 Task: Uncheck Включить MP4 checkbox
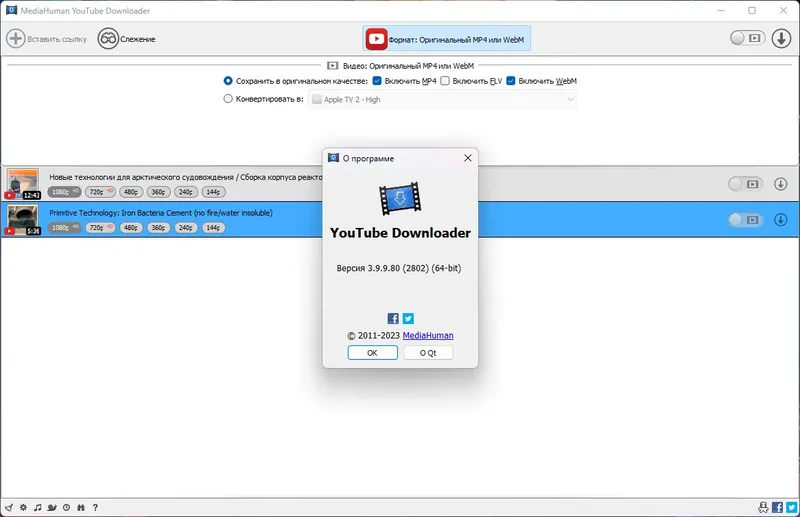coord(377,81)
